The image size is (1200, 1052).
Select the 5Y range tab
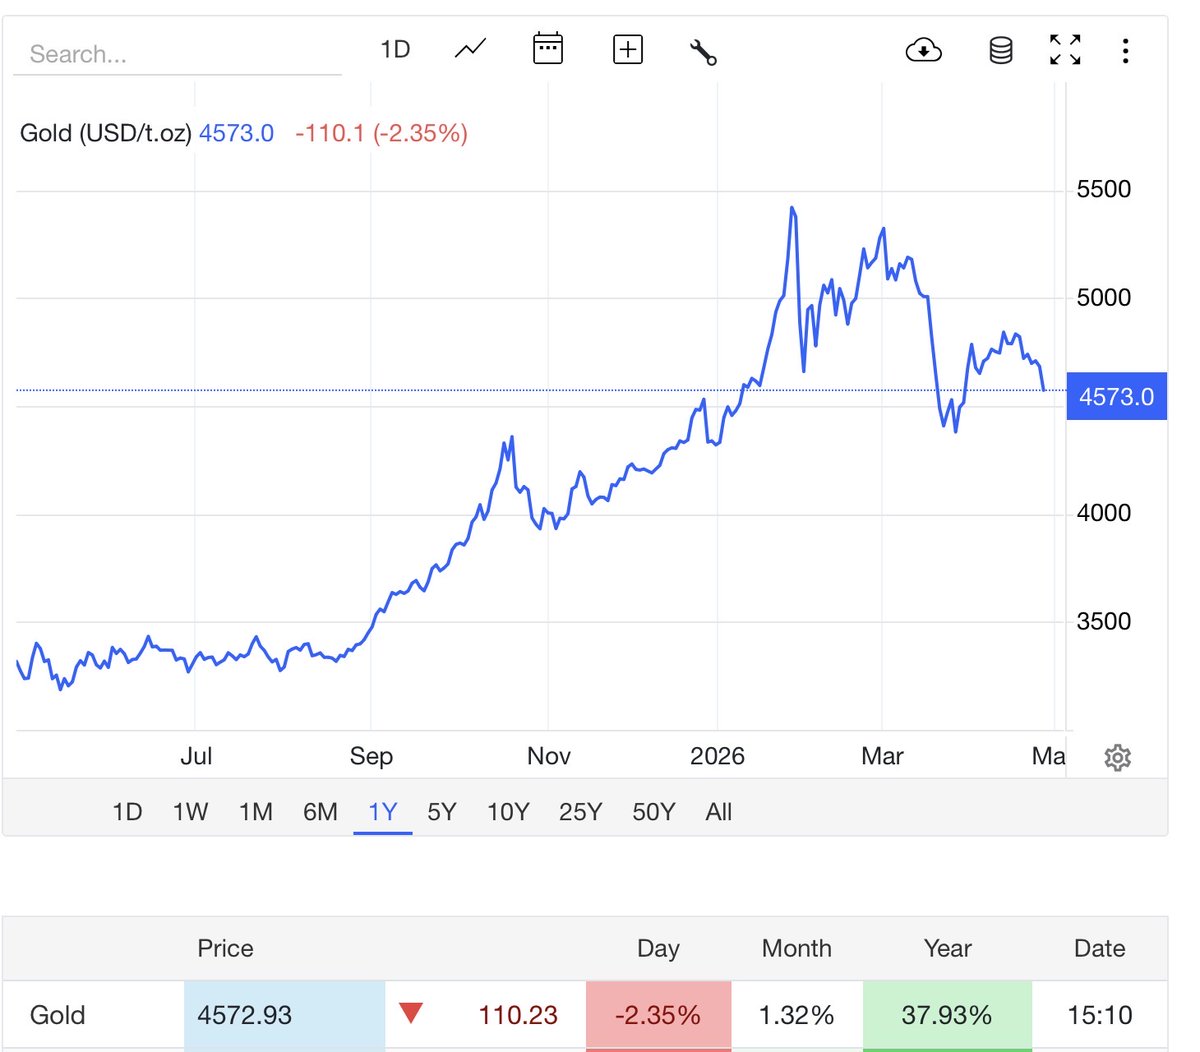(x=442, y=812)
